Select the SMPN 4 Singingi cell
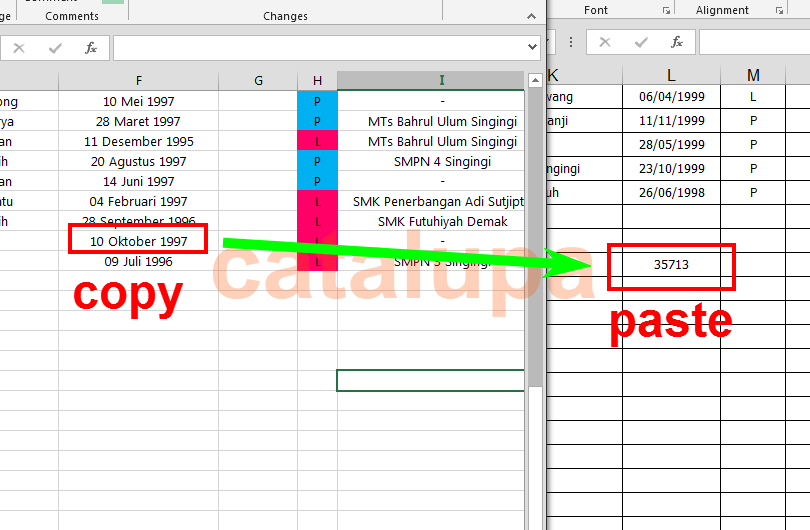This screenshot has height=530, width=810. tap(431, 162)
